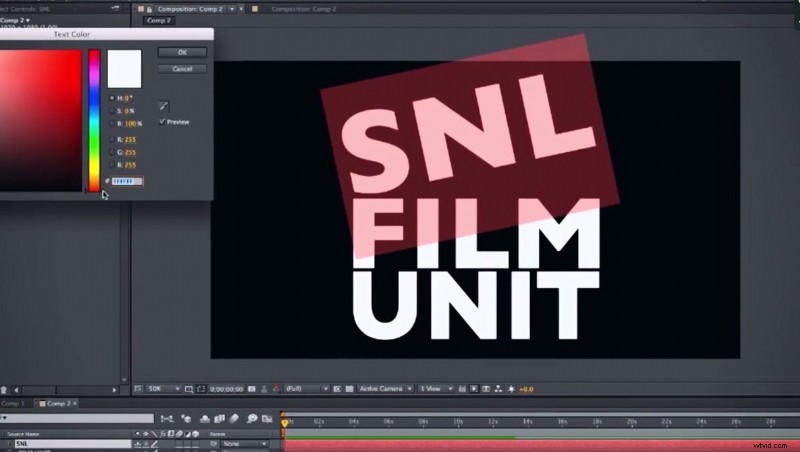The image size is (800, 452).
Task: Toggle the motion blur icon in timeline toolbar
Action: [236, 420]
